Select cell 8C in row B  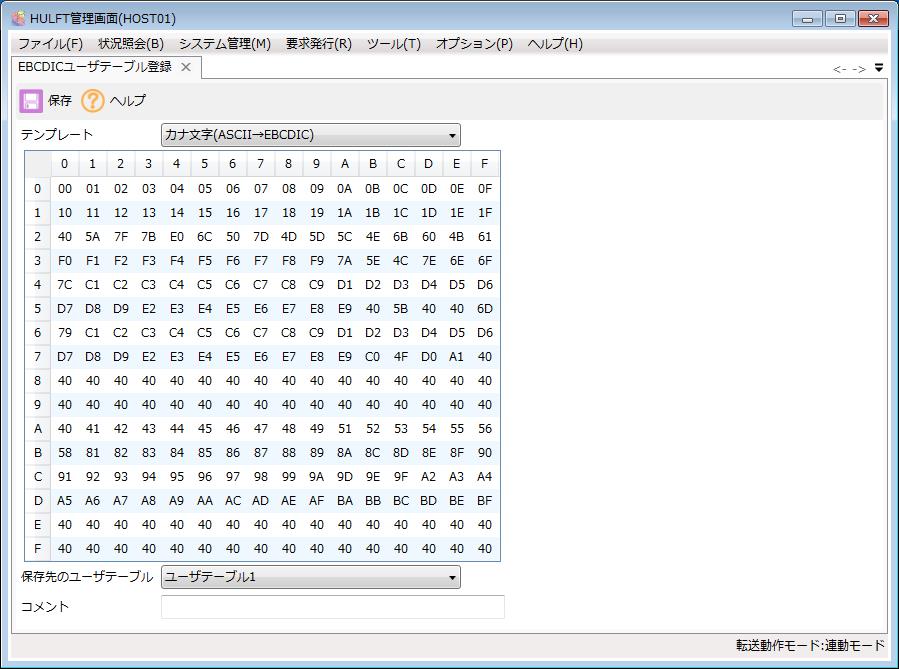pyautogui.click(x=373, y=453)
